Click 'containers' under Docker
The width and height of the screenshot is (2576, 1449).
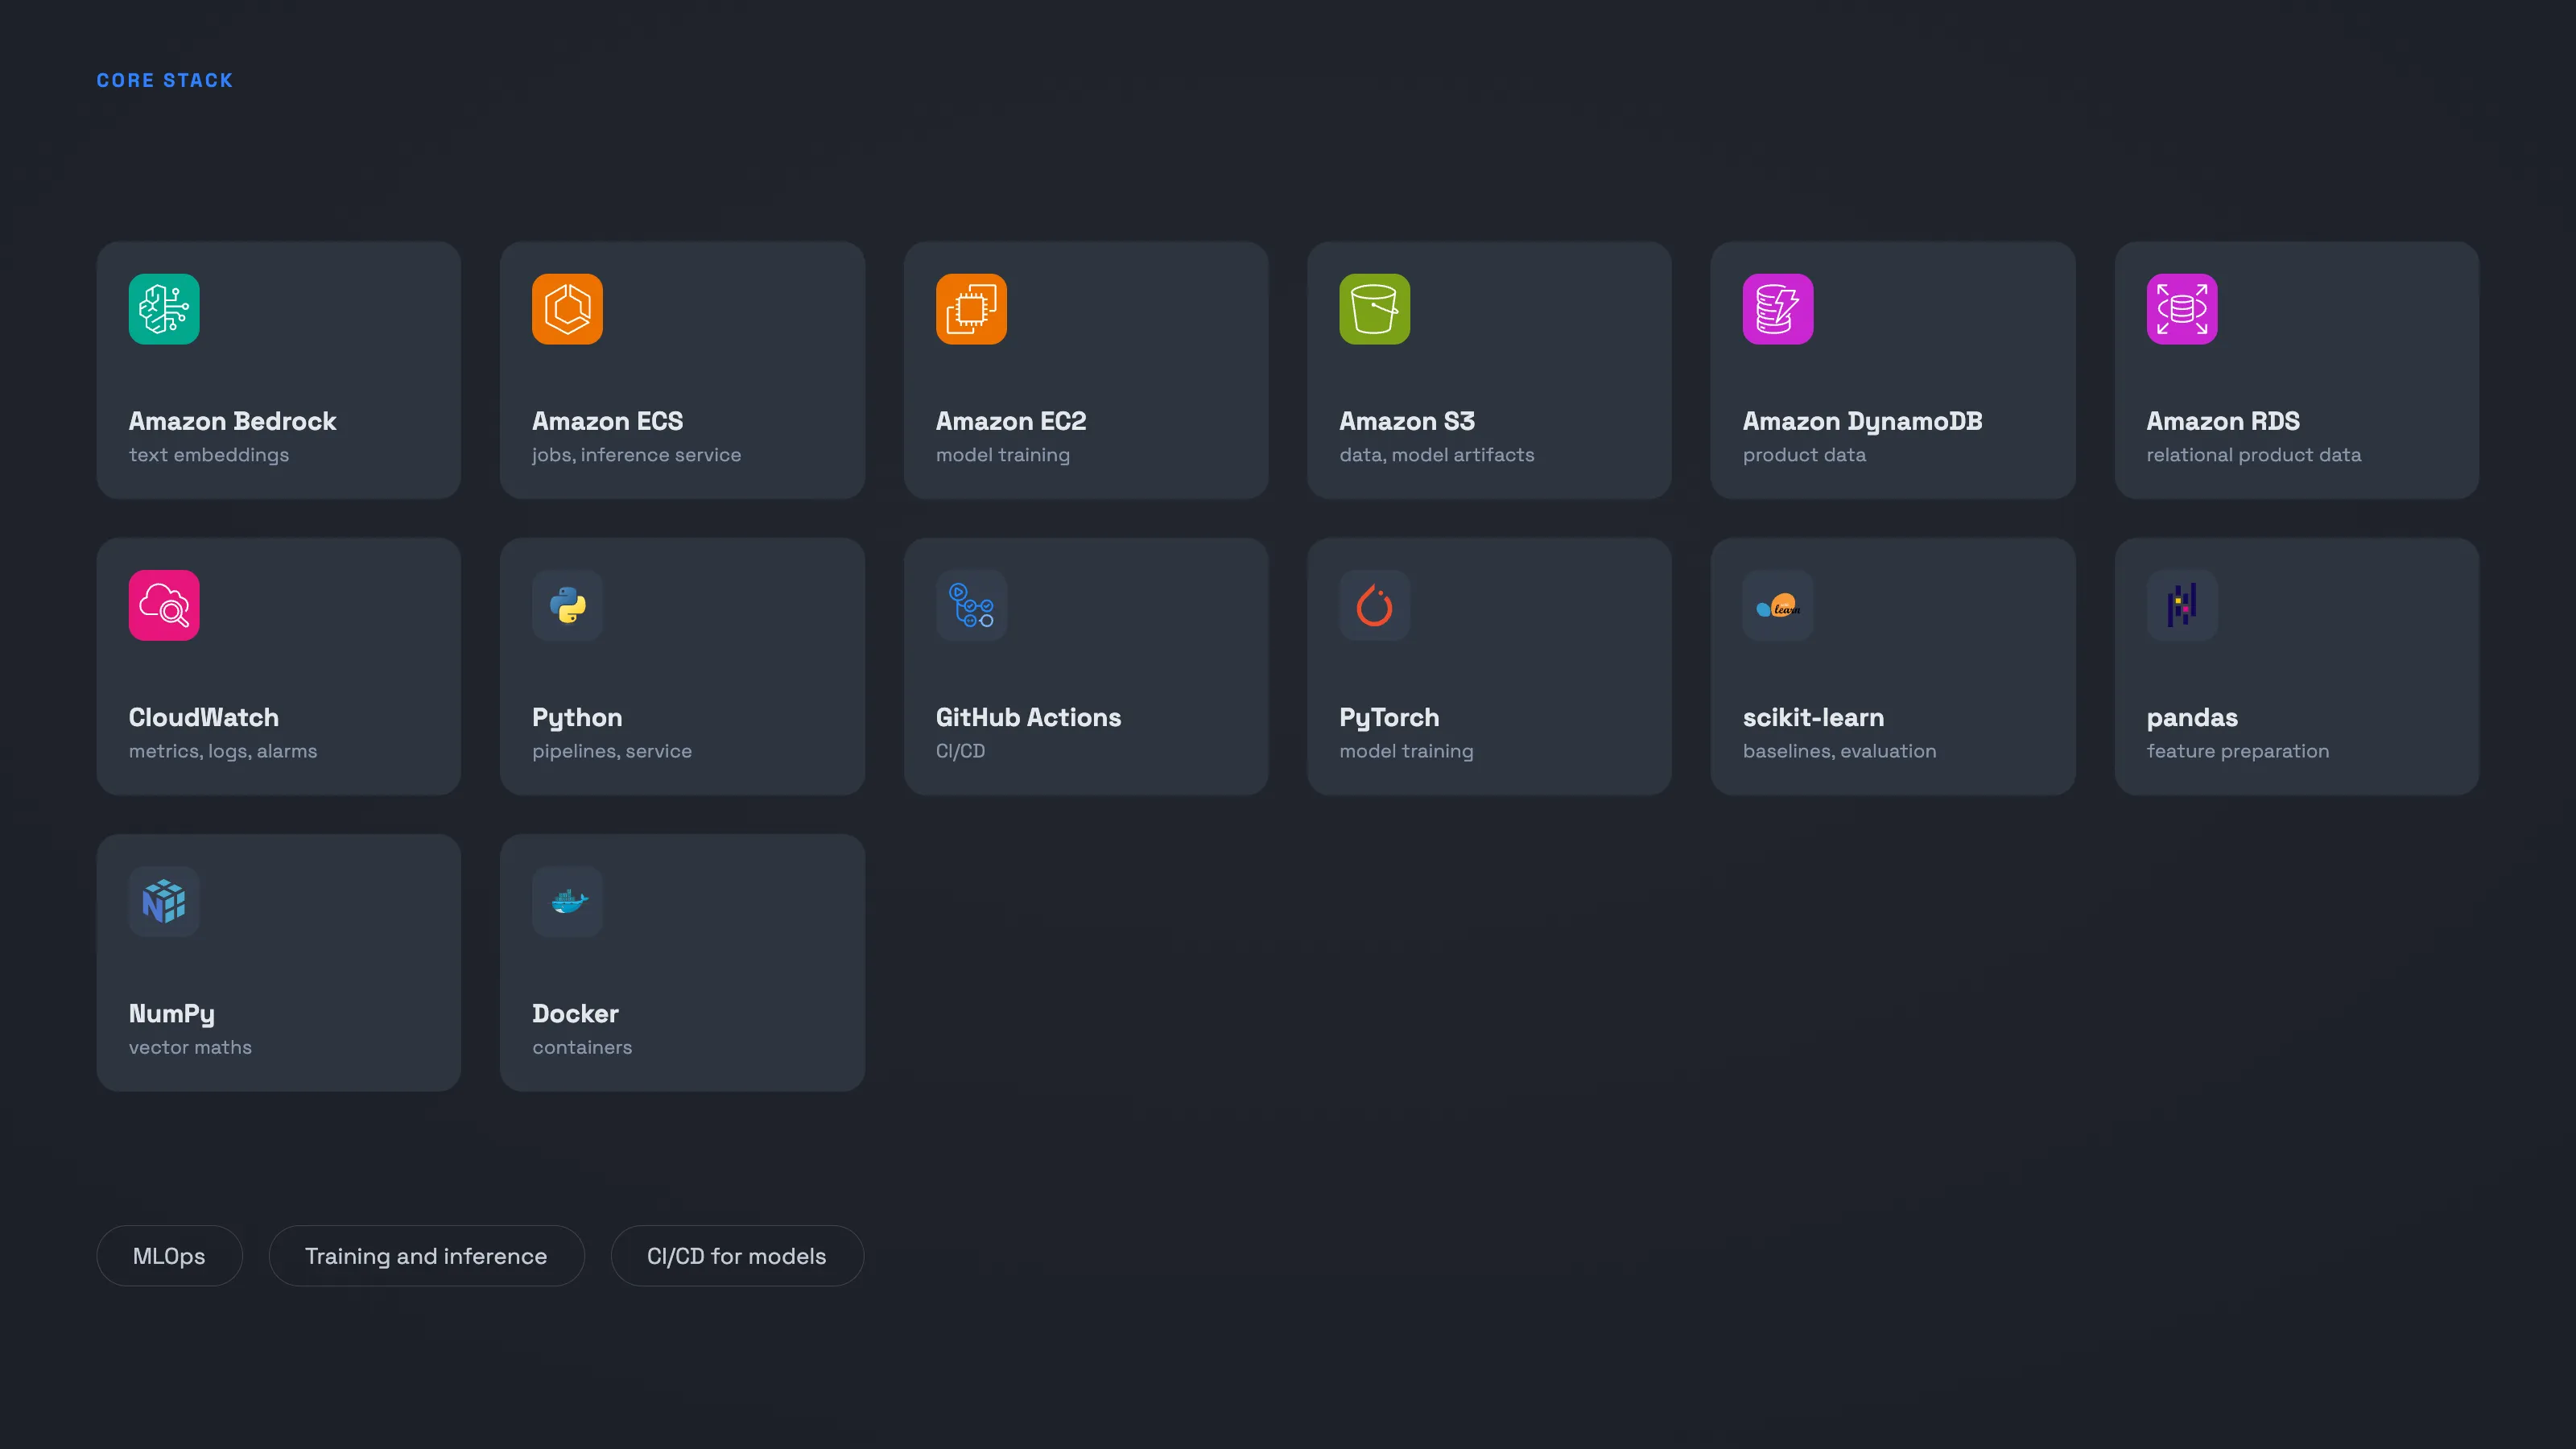coord(582,1047)
